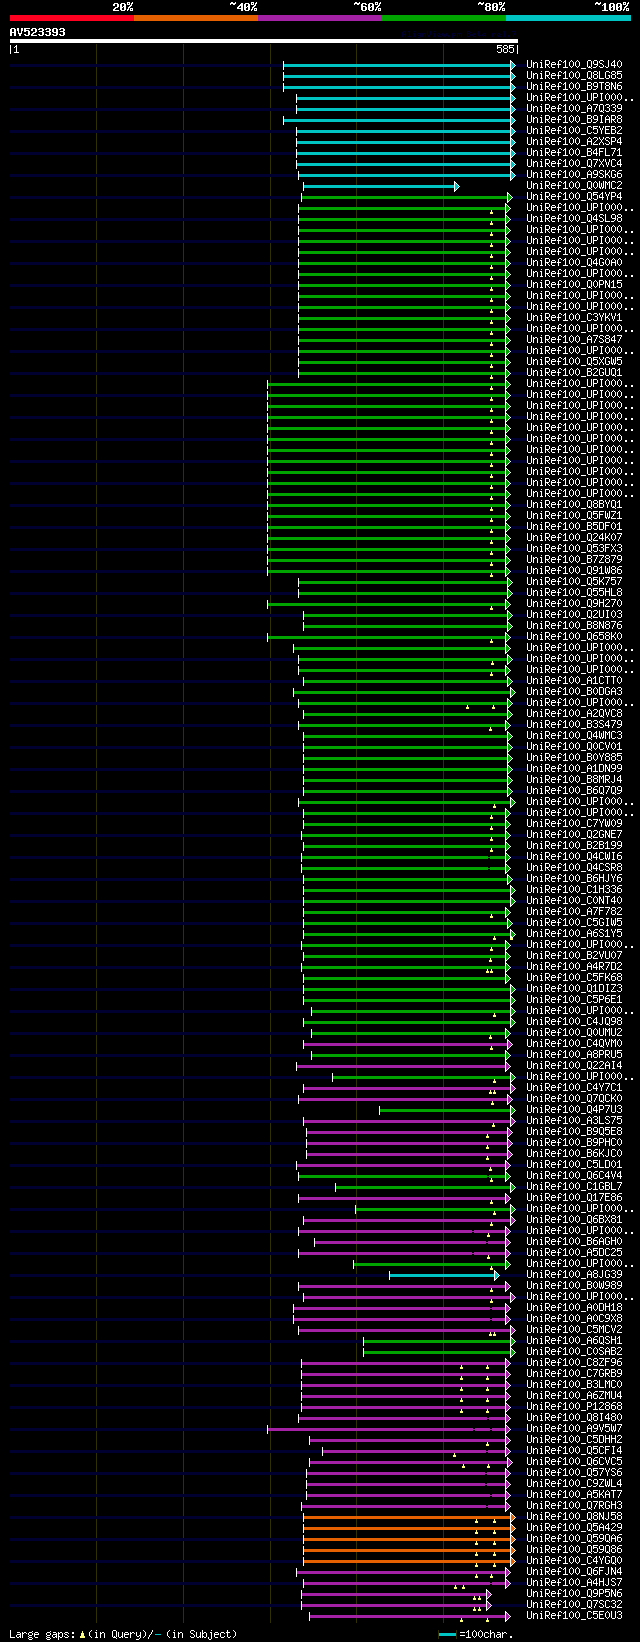Select the UniRef100_Q4G0A0 label
This screenshot has width=640, height=1642.
pos(574,262)
